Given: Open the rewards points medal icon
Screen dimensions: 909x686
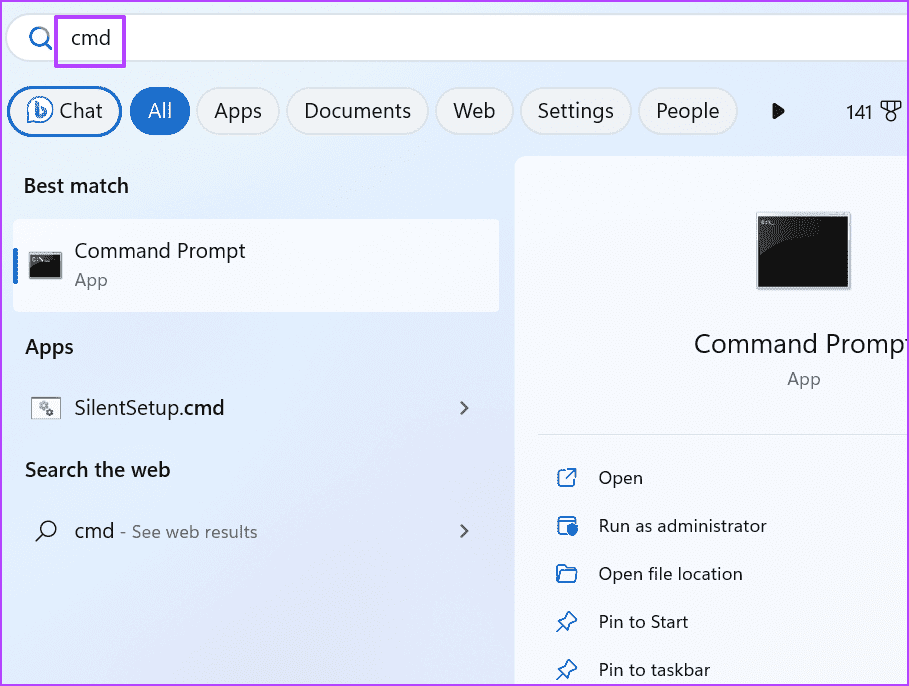Looking at the screenshot, I should 891,111.
